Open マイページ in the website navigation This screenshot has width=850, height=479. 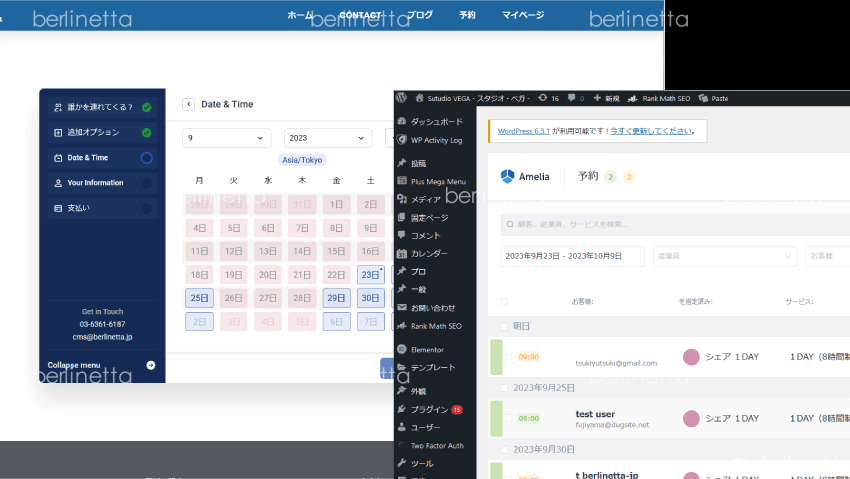523,15
